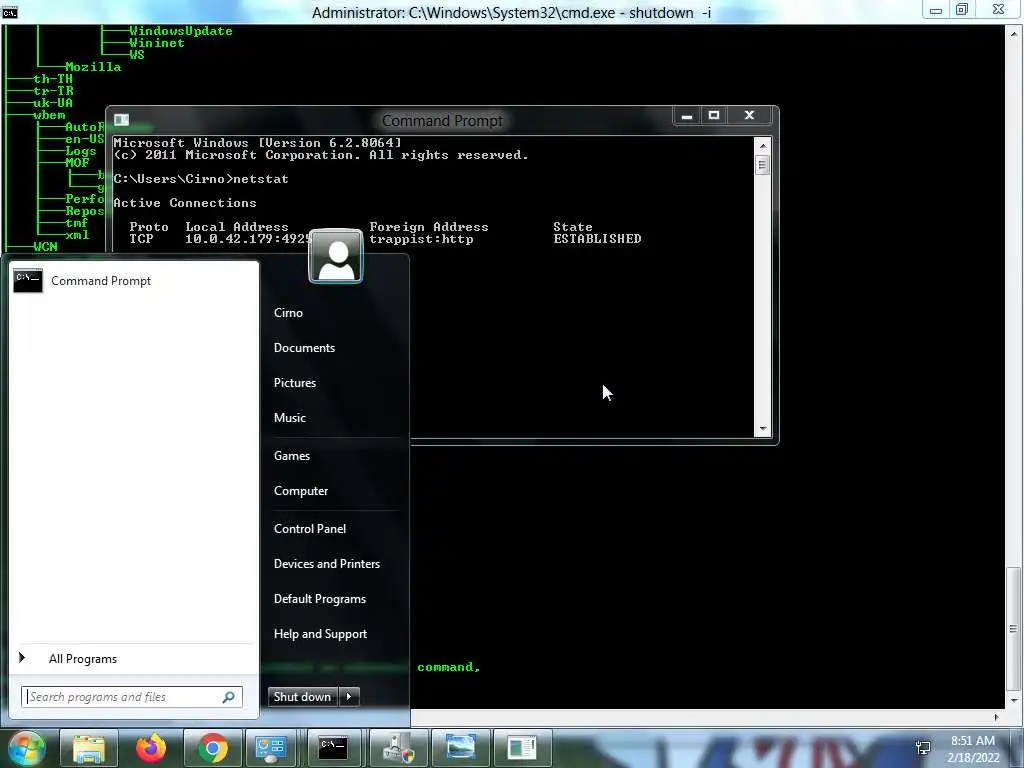Click the Command Prompt window's system menu icon

pos(121,120)
